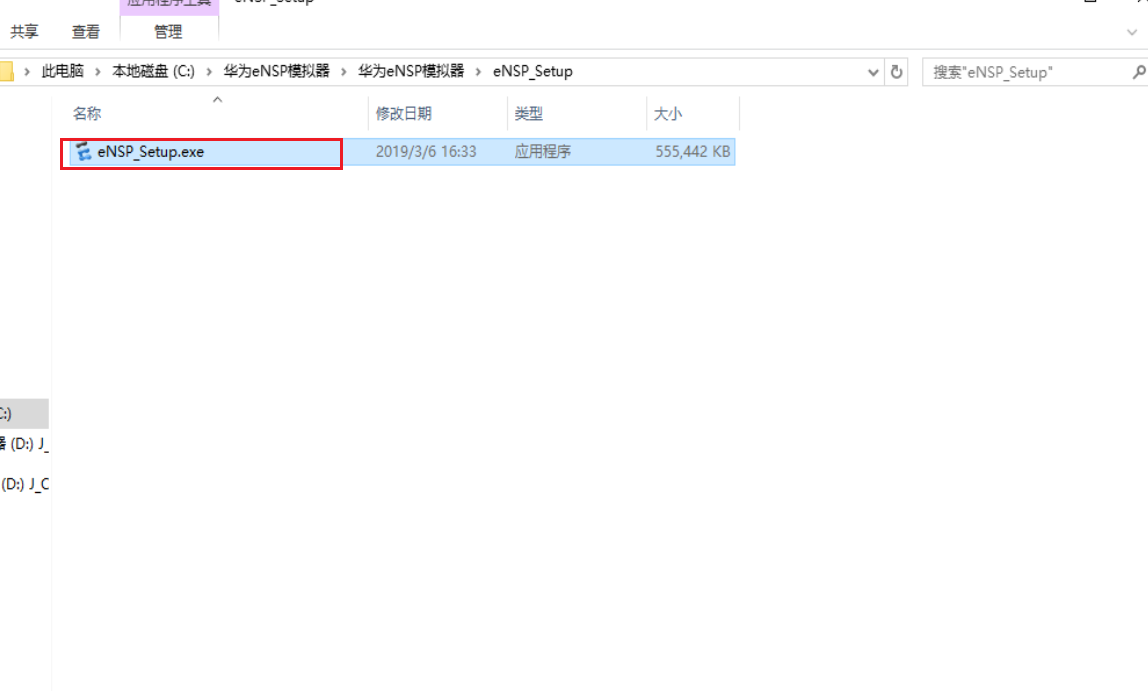The height and width of the screenshot is (691, 1148).
Task: Open the 查看 ribbon tab
Action: point(86,31)
